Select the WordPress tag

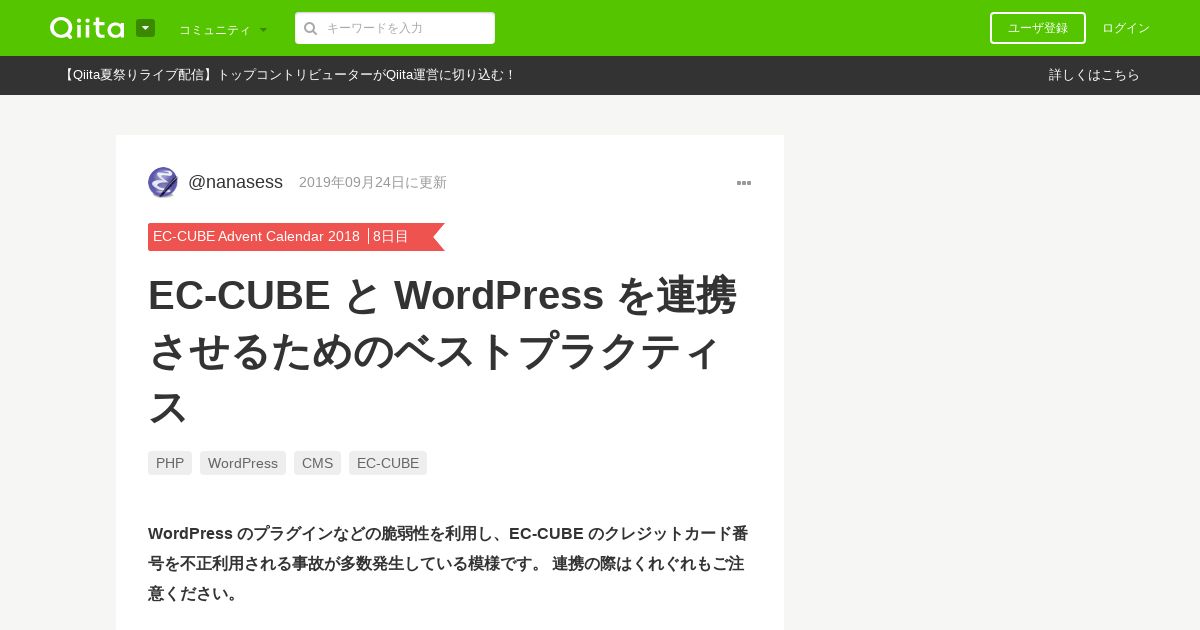coord(243,463)
